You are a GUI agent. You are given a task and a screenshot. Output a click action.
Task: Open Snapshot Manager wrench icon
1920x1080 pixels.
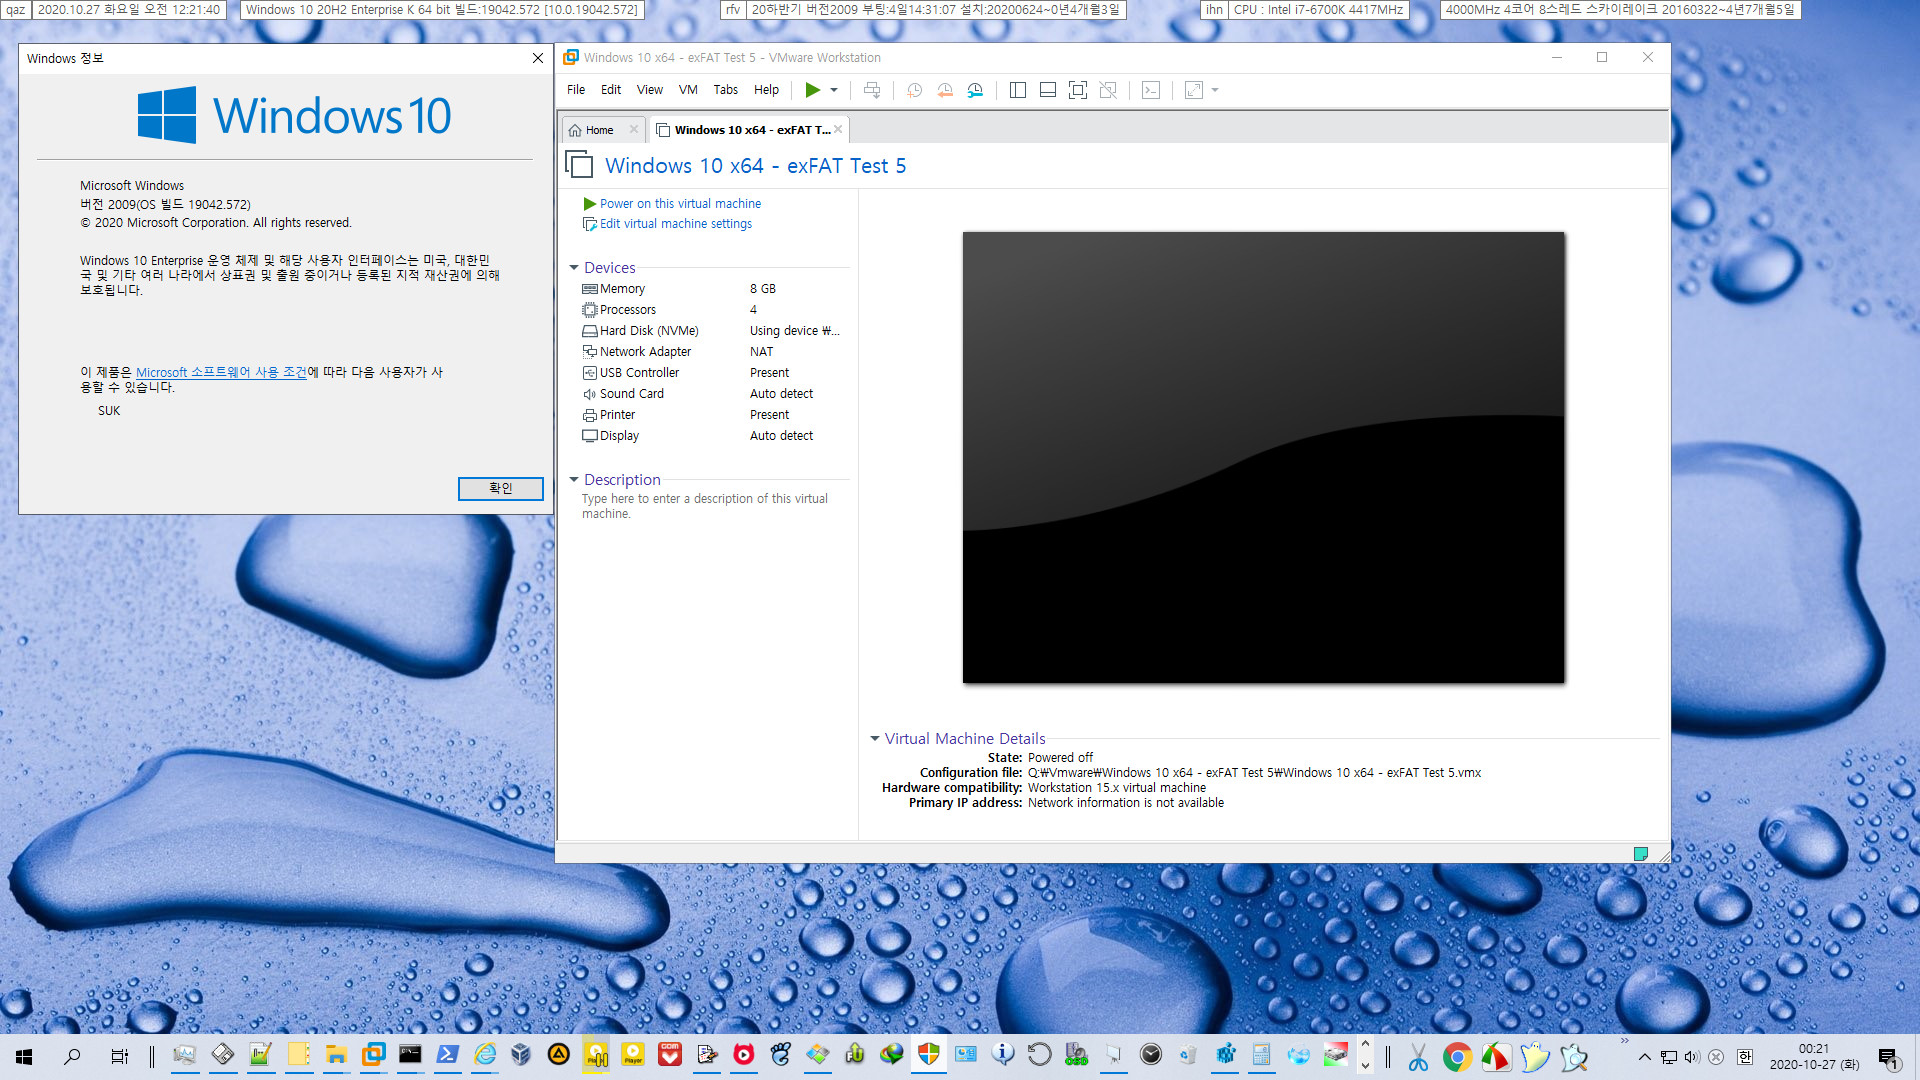[x=975, y=90]
